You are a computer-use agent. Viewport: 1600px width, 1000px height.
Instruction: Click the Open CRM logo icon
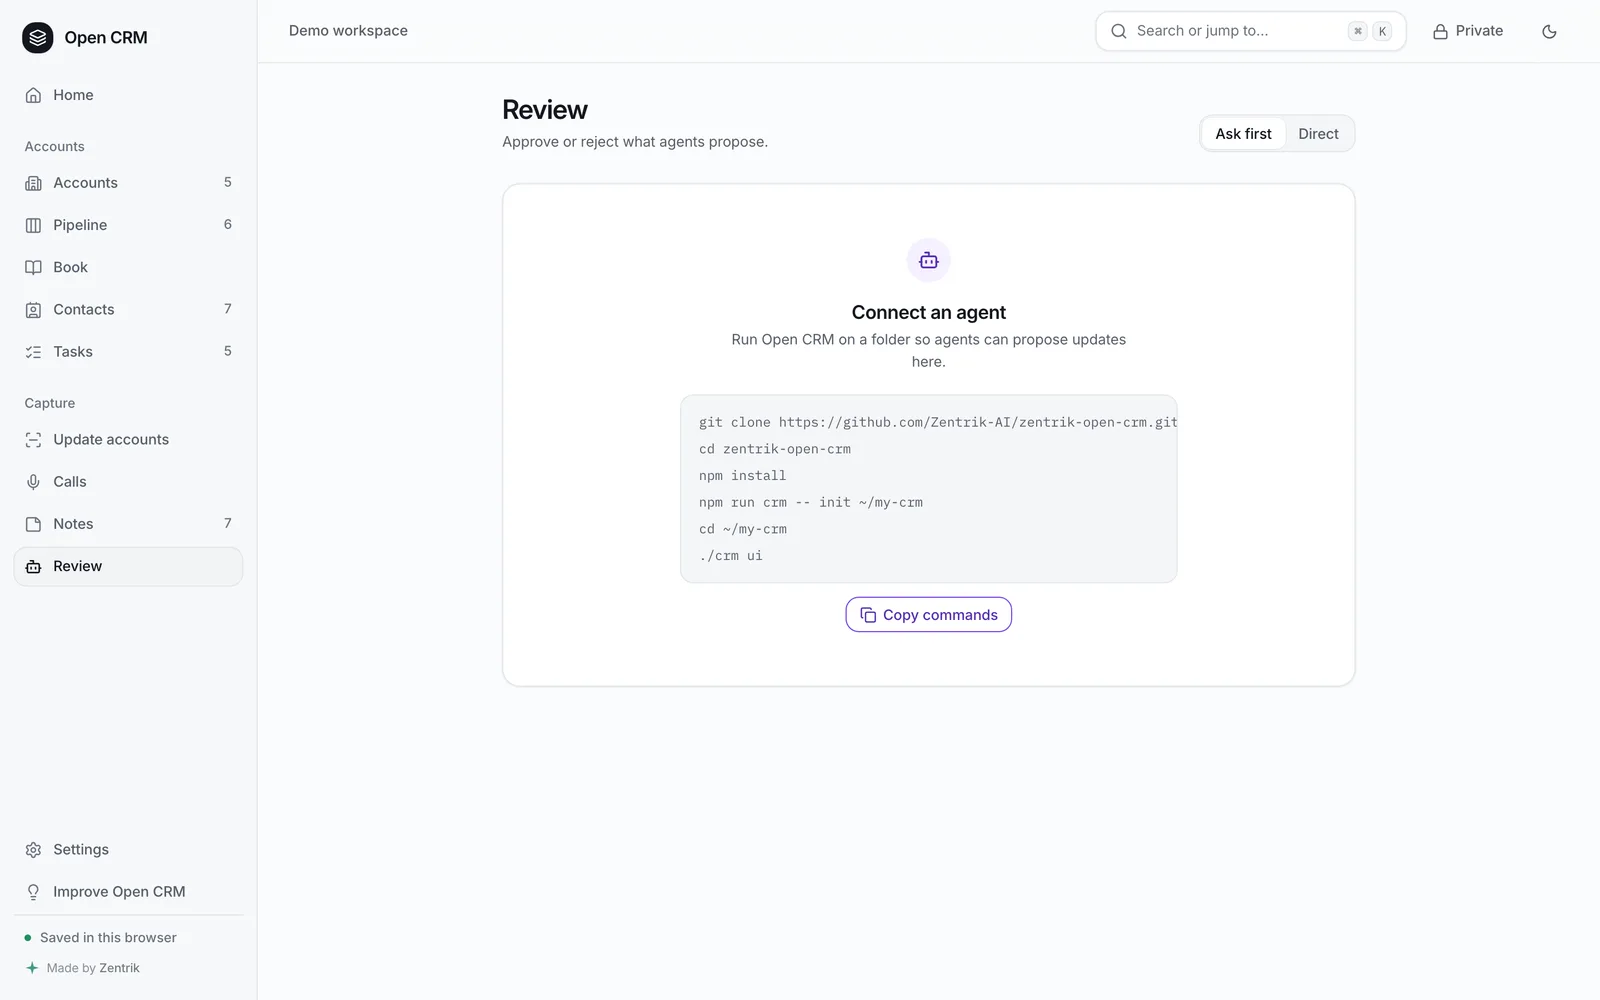(37, 38)
